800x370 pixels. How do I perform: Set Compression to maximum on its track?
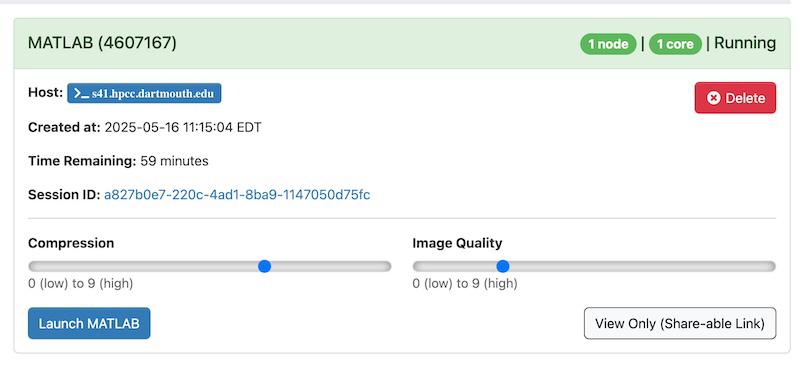[x=386, y=266]
